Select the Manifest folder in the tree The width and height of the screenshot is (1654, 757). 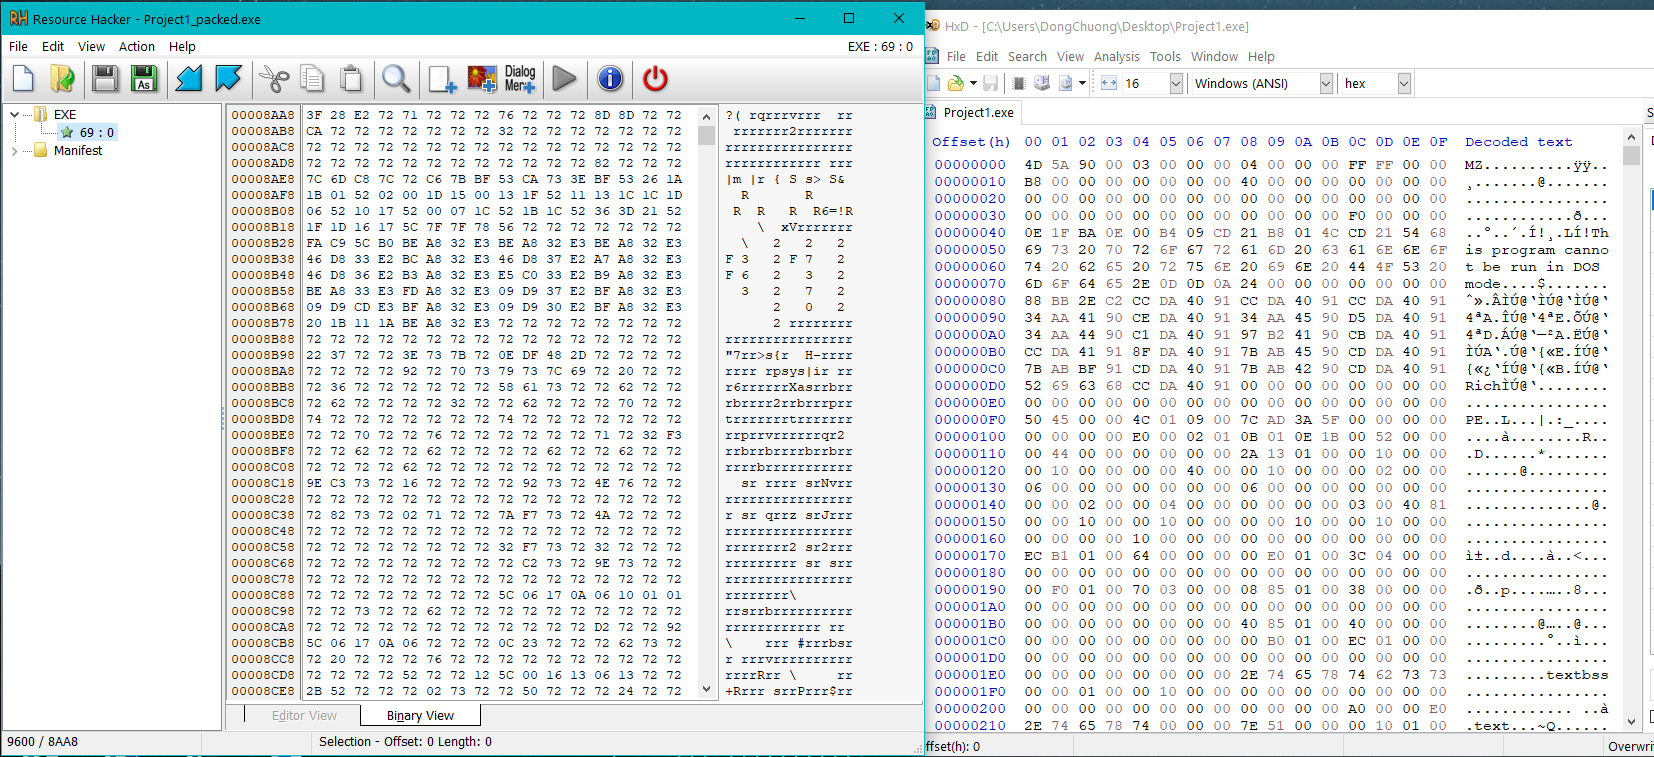(x=78, y=151)
